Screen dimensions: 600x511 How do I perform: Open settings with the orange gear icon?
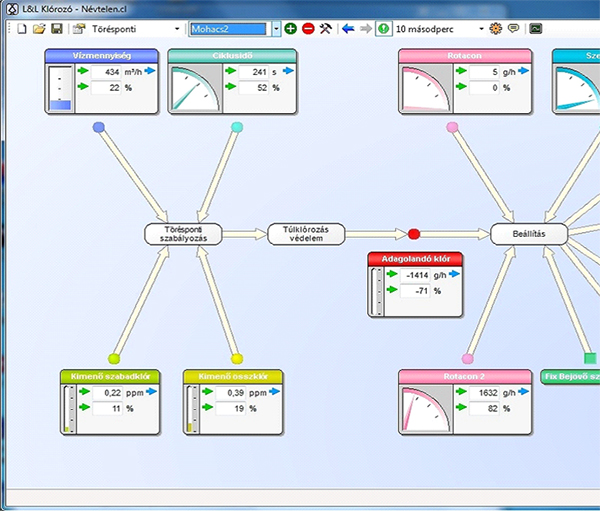[496, 29]
